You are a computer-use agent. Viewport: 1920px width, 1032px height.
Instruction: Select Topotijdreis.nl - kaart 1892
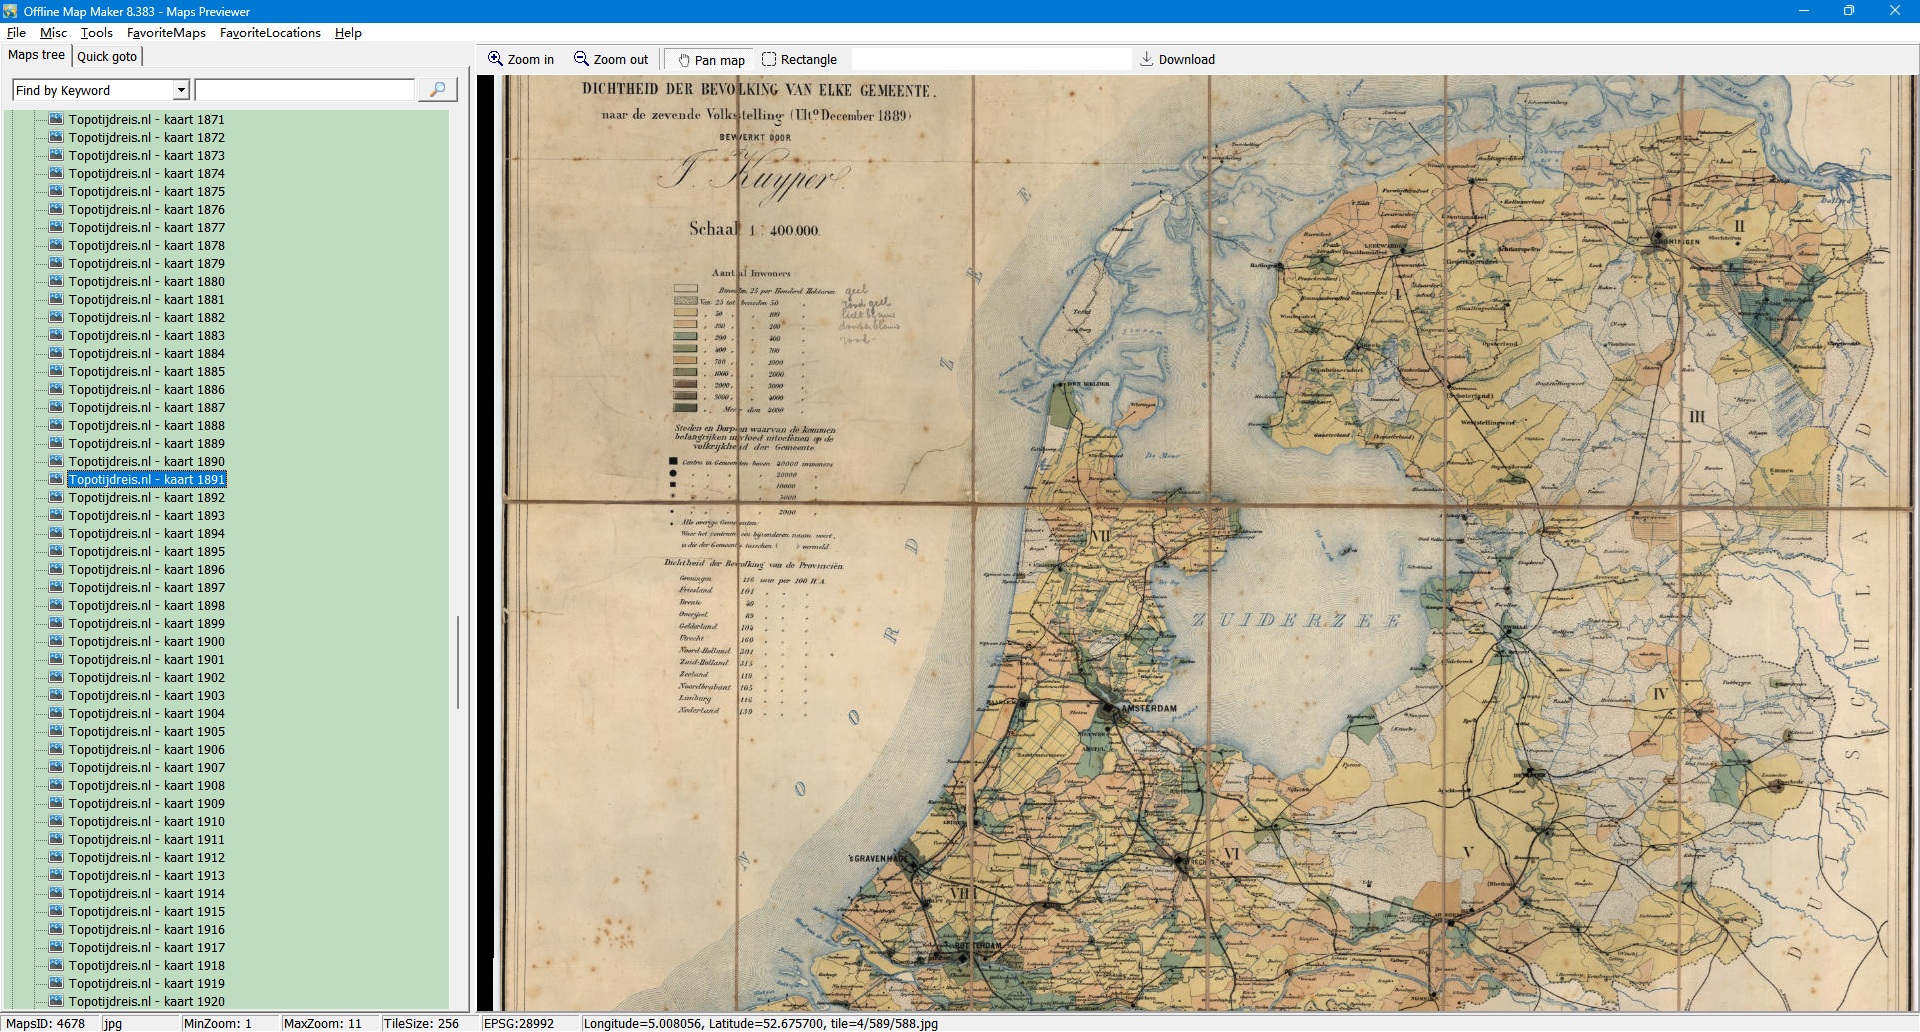[146, 497]
